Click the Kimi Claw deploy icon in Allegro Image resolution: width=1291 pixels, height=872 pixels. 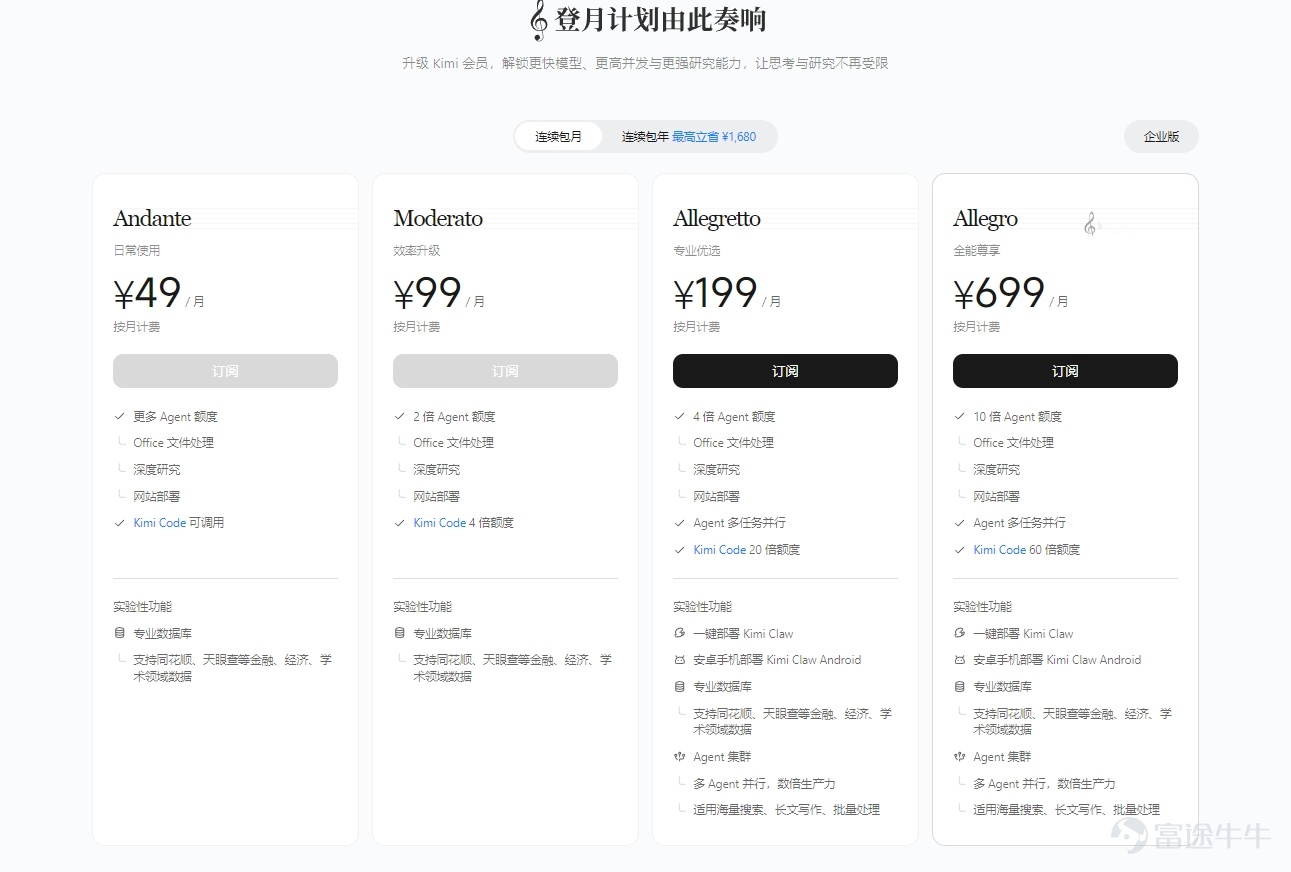pyautogui.click(x=960, y=633)
